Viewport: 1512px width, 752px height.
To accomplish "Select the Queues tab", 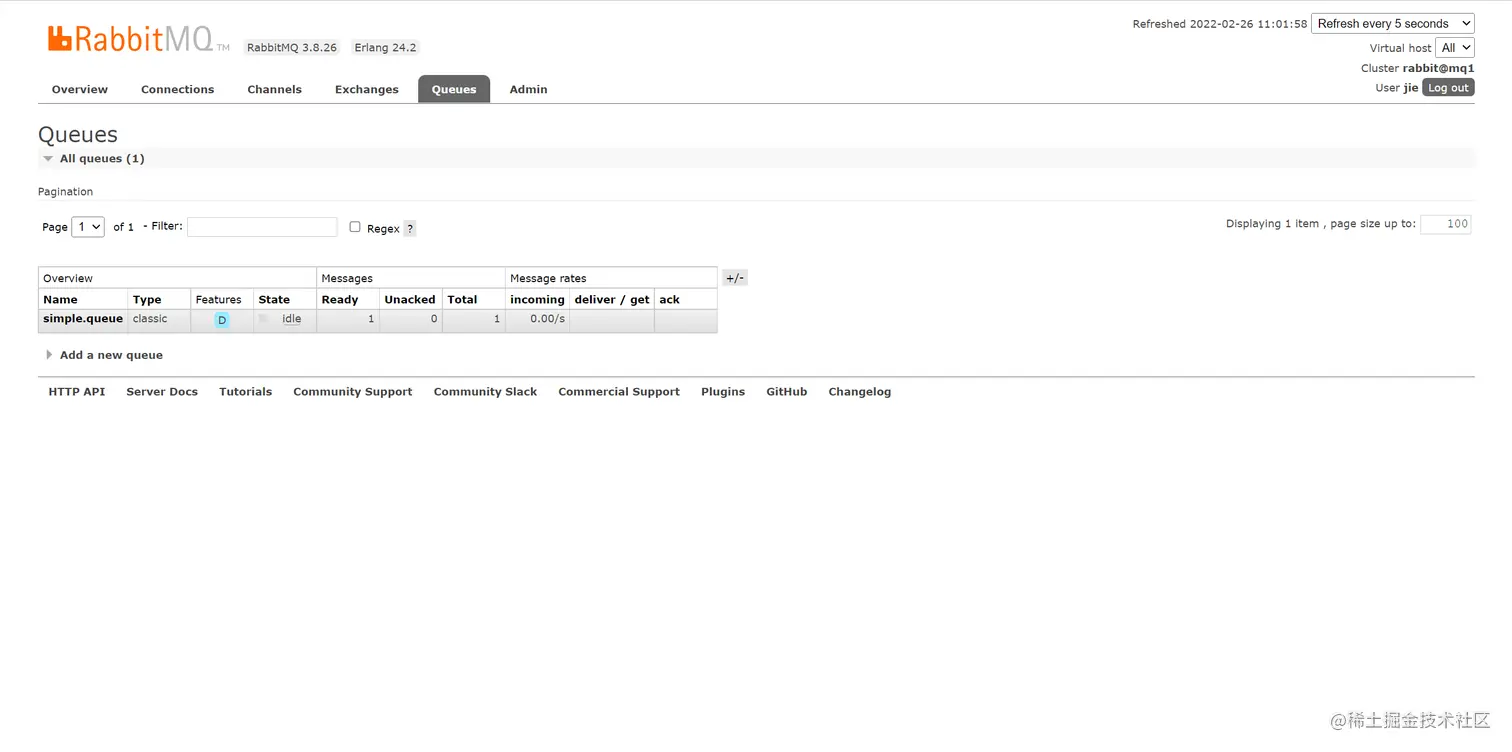I will tap(454, 89).
